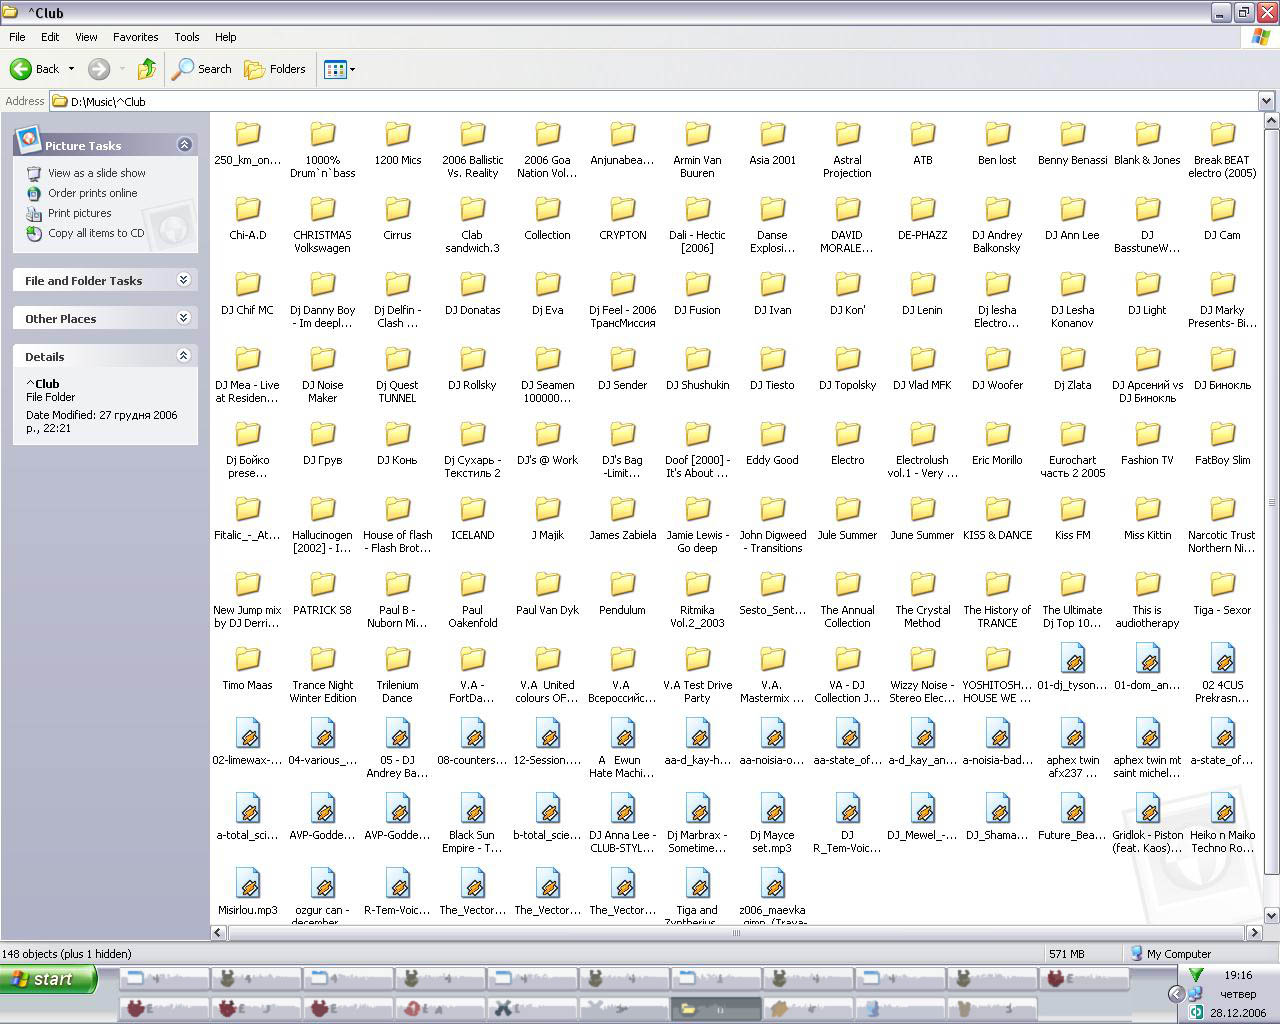Click the Windows Start button
The image size is (1280, 1024).
point(49,979)
